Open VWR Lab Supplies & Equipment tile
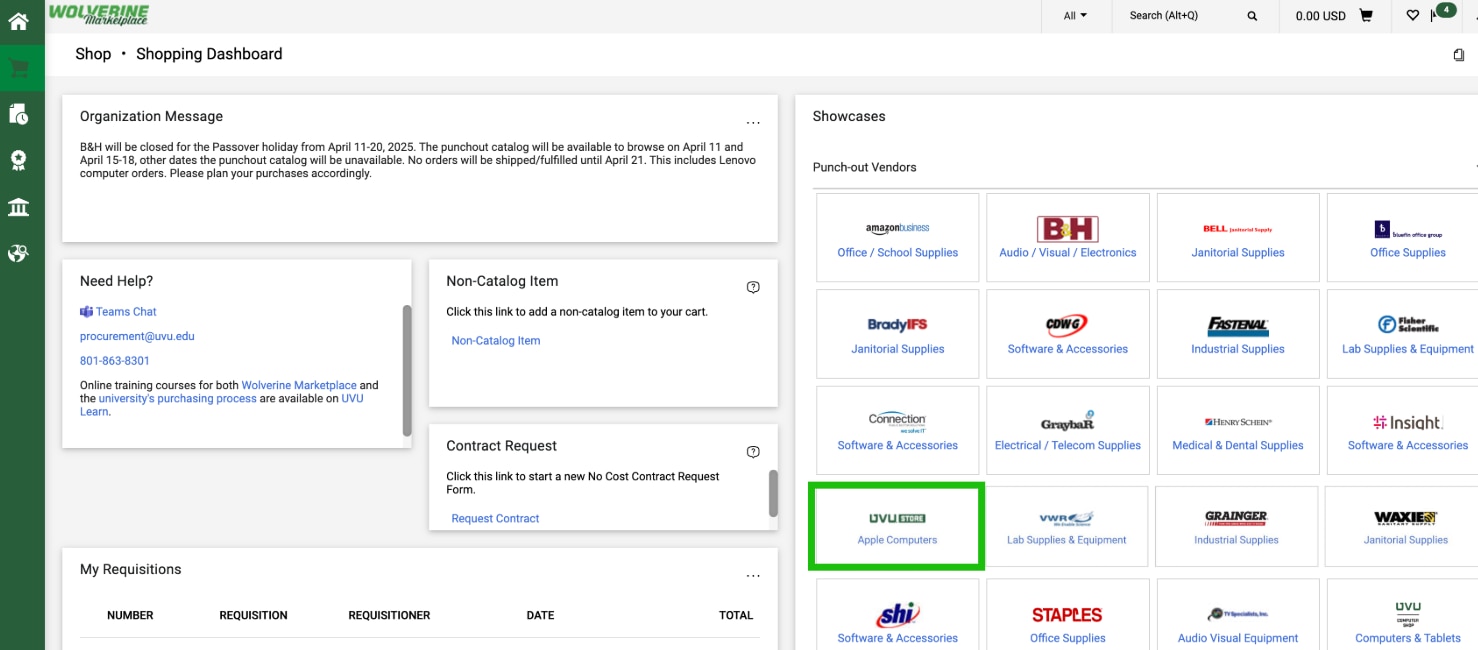This screenshot has width=1478, height=650. [x=1066, y=527]
